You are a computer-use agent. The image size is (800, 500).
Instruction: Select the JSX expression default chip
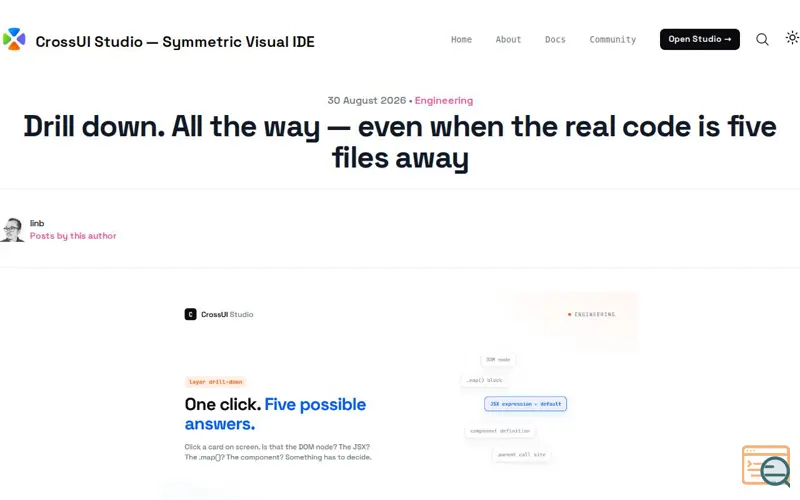526,404
